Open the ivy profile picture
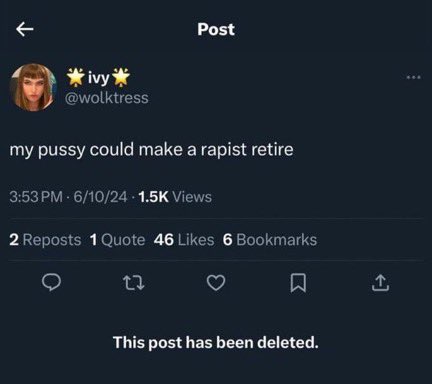432x384 pixels. (33, 87)
